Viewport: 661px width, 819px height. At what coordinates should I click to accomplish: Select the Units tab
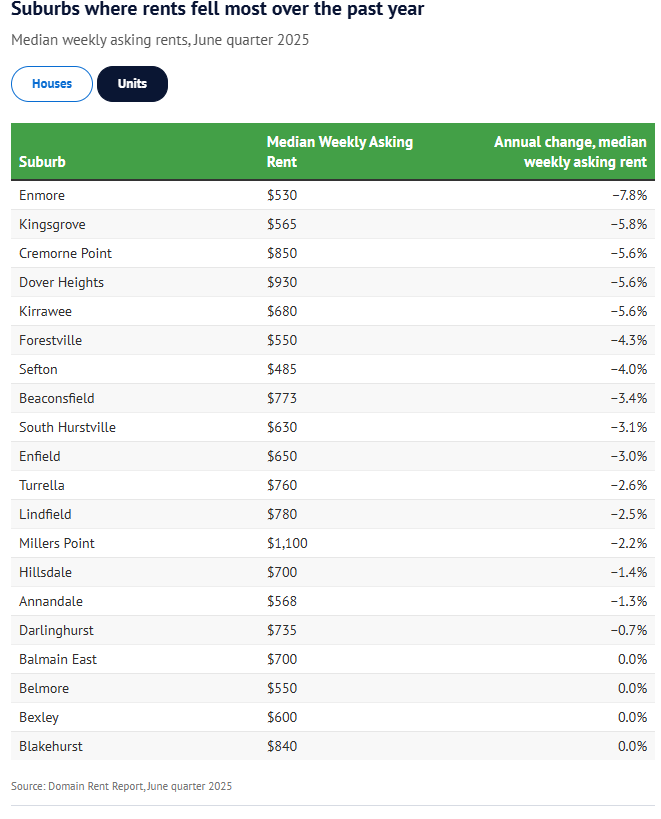click(x=132, y=84)
